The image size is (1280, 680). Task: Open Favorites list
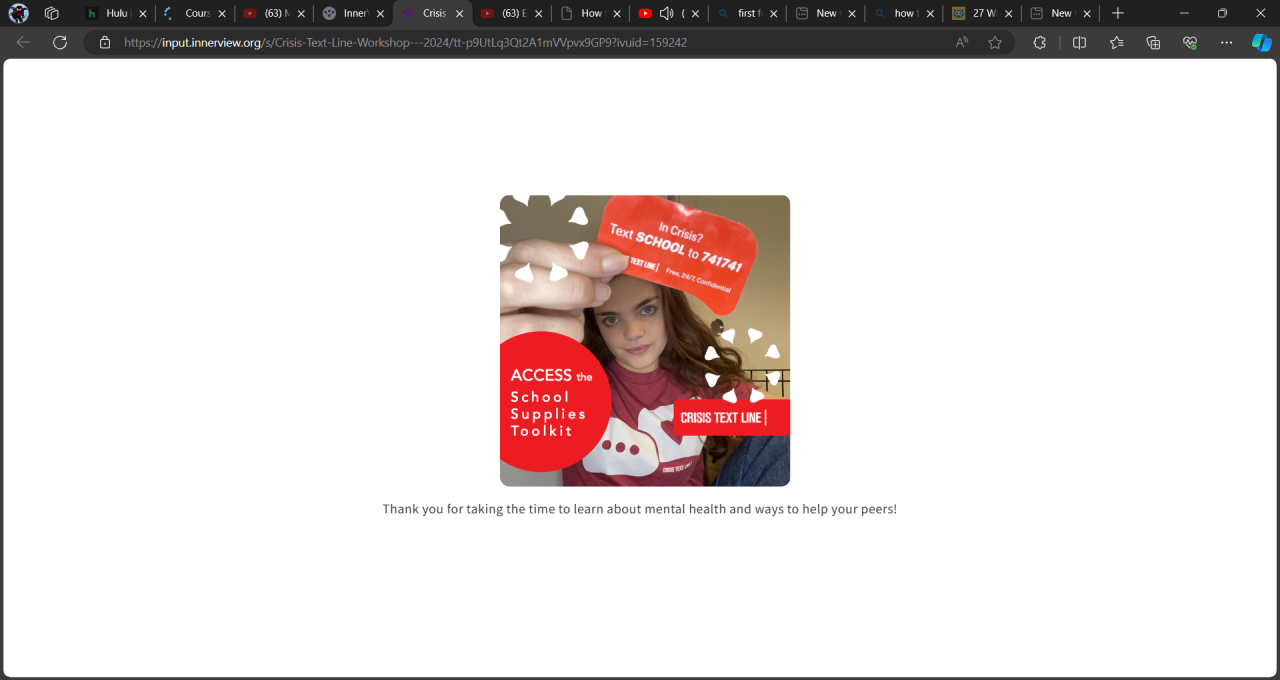tap(1116, 43)
